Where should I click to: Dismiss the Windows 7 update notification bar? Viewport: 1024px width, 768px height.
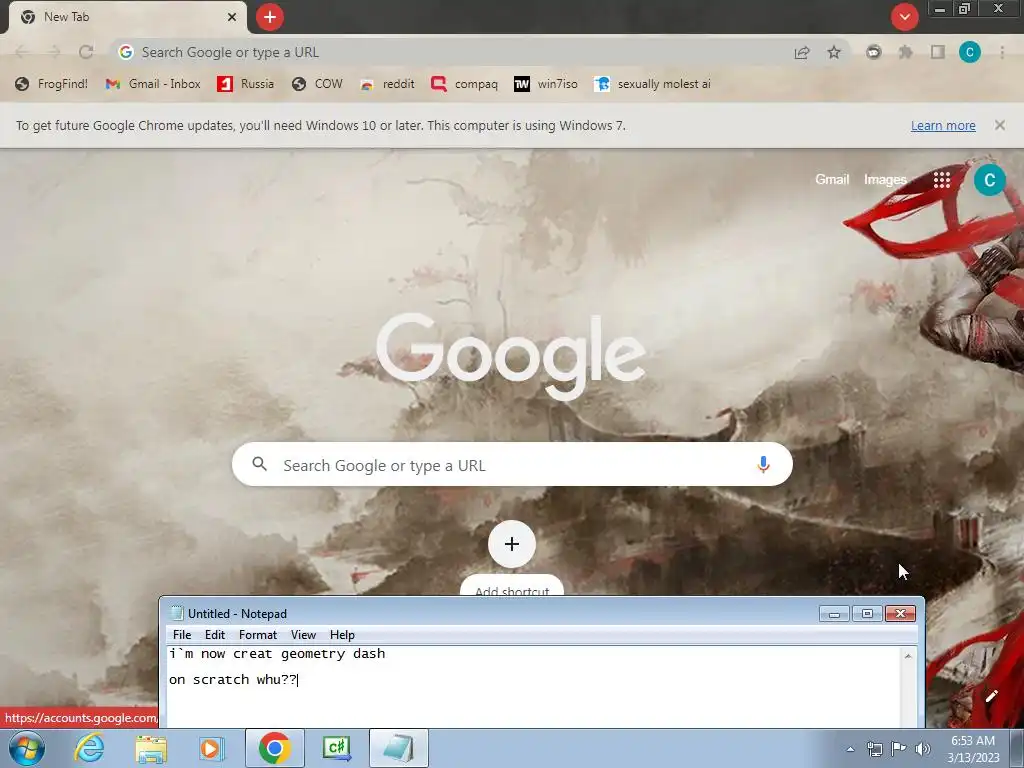[1000, 125]
